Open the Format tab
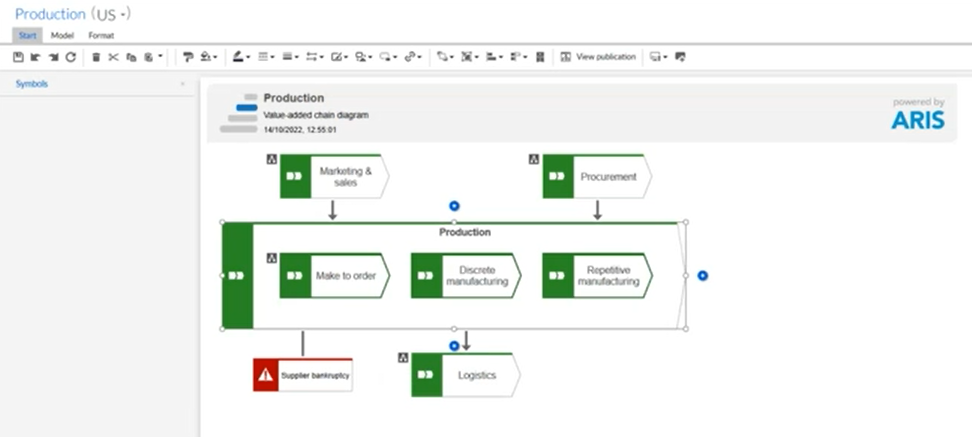The width and height of the screenshot is (972, 437). [101, 35]
